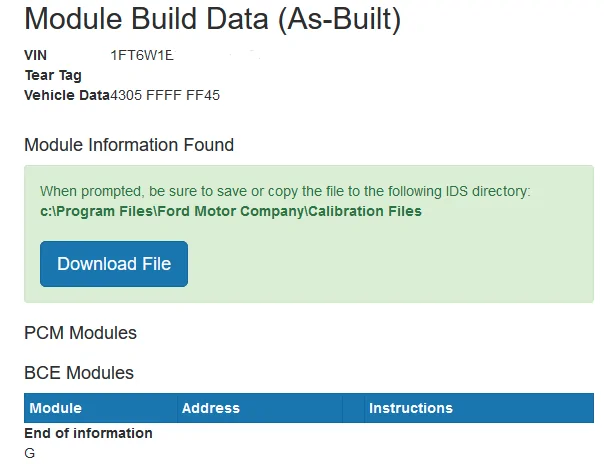Click the Download File button
Image resolution: width=604 pixels, height=464 pixels.
coord(114,264)
